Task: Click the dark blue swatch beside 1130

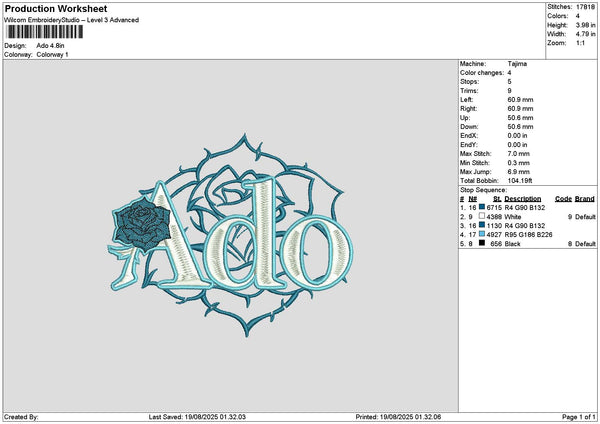Action: (482, 225)
